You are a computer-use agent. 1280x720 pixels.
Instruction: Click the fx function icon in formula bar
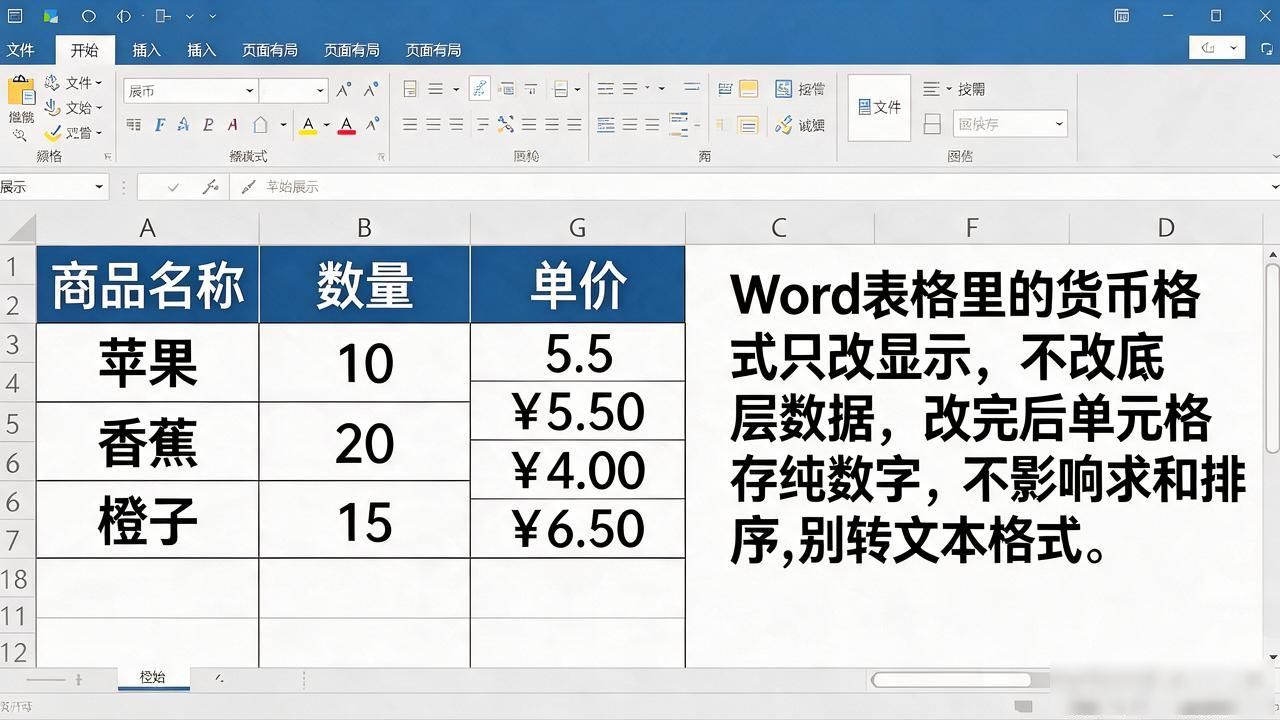point(210,187)
